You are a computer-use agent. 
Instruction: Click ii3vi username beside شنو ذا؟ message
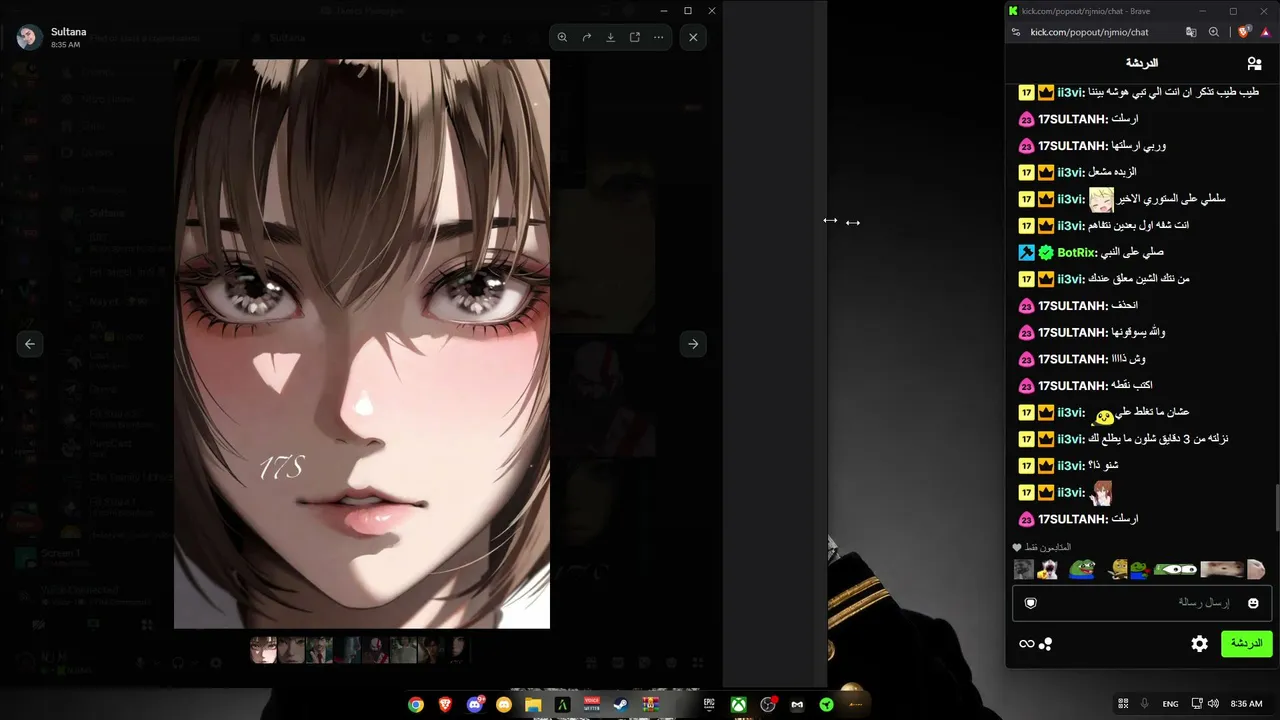click(x=1072, y=465)
